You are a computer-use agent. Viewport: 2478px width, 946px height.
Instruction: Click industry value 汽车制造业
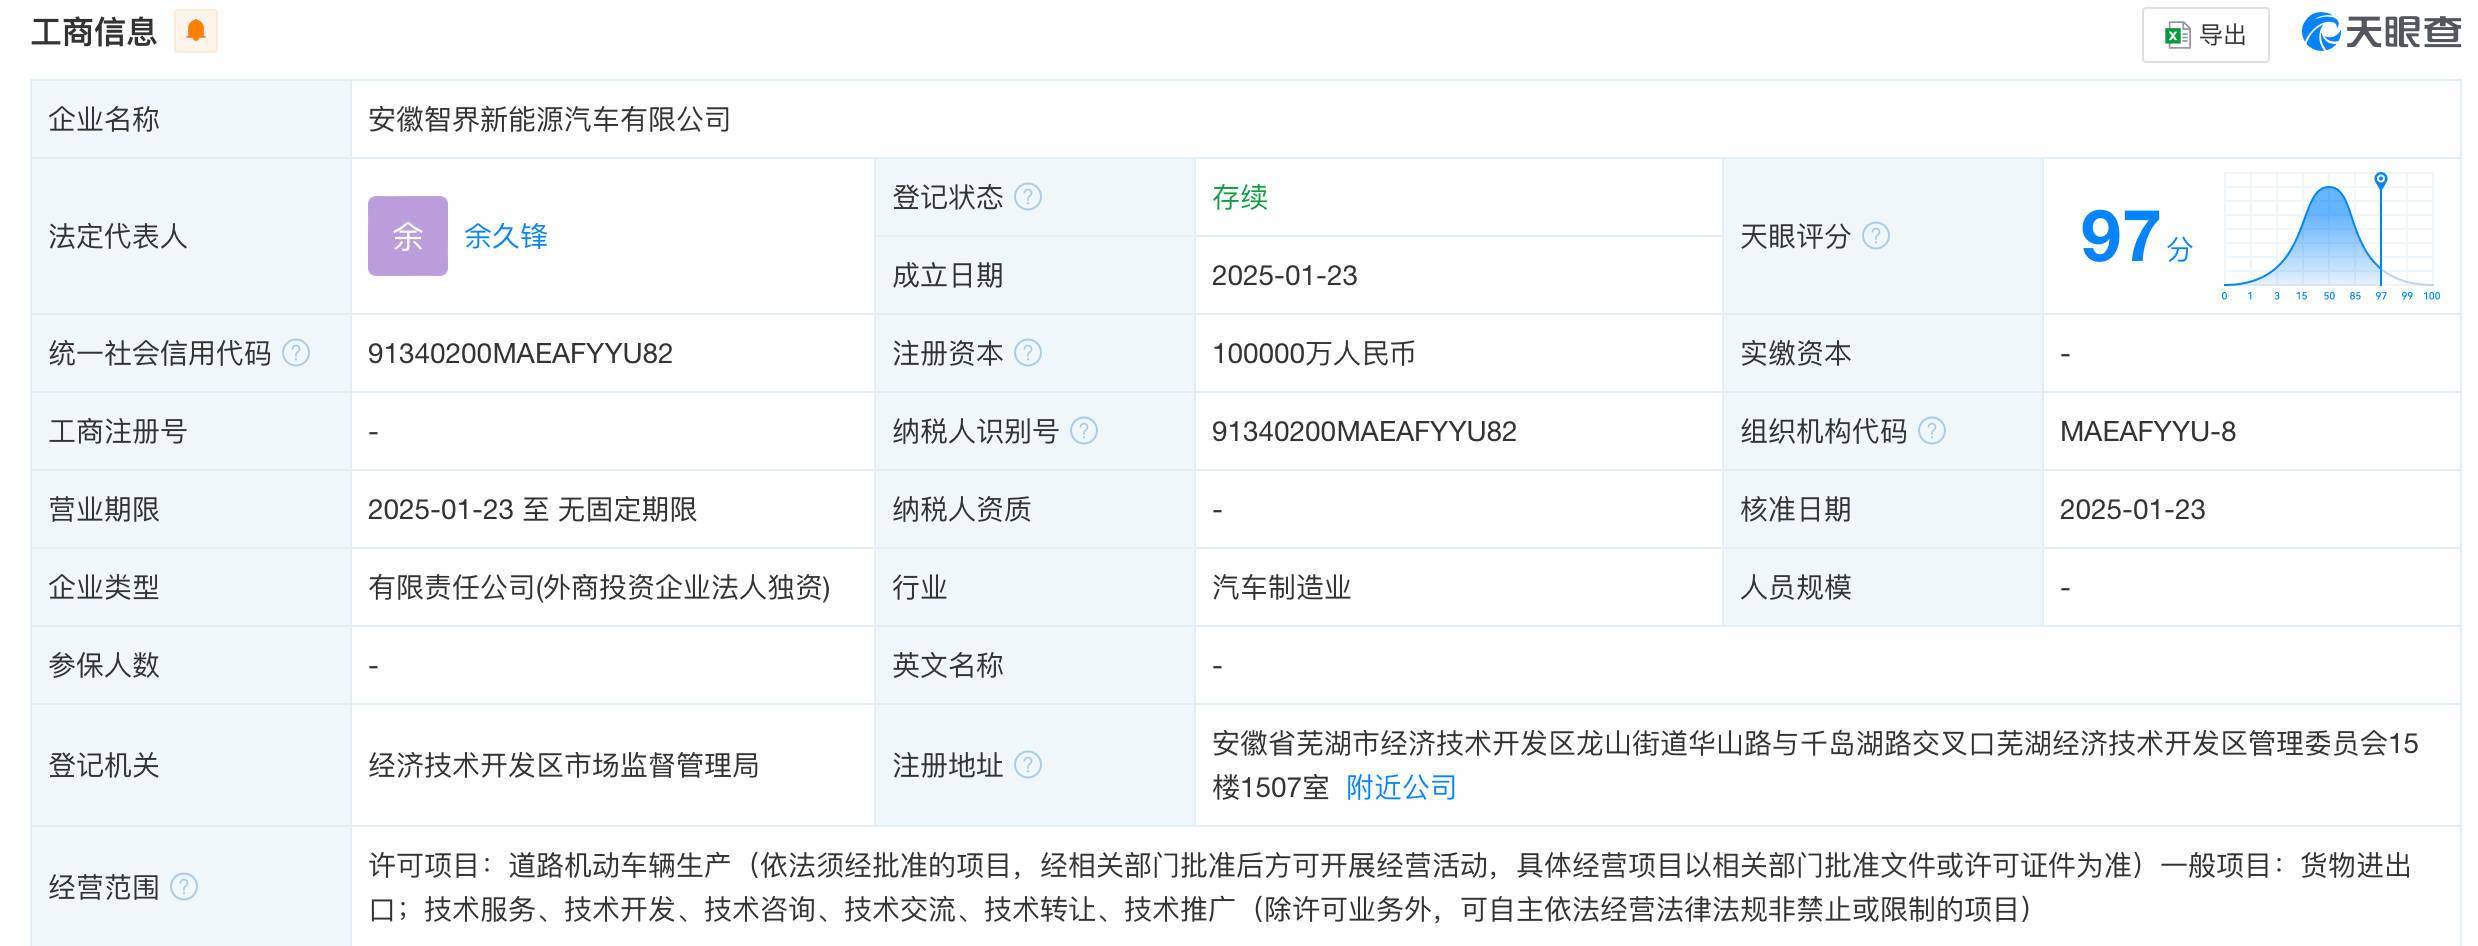tap(1282, 588)
